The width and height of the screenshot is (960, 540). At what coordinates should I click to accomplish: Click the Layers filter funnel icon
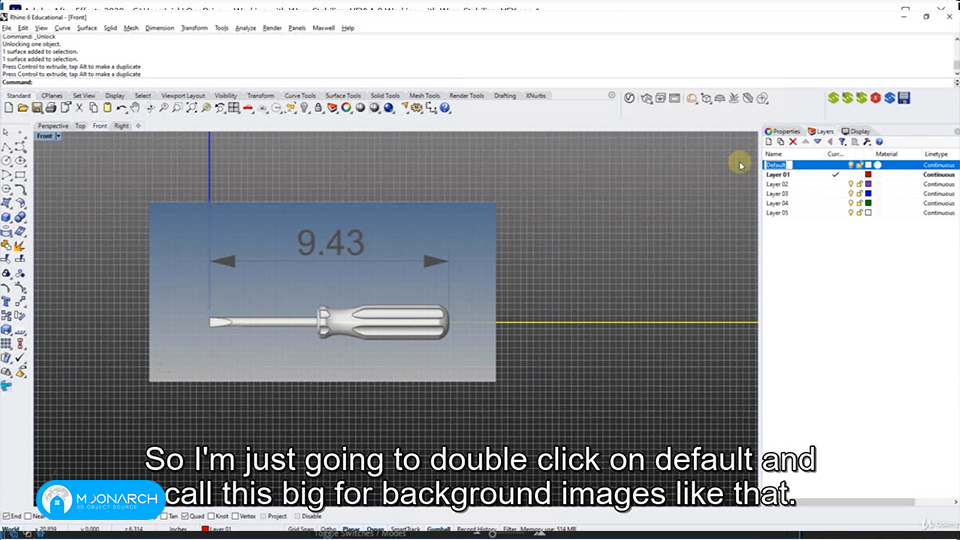coord(842,141)
